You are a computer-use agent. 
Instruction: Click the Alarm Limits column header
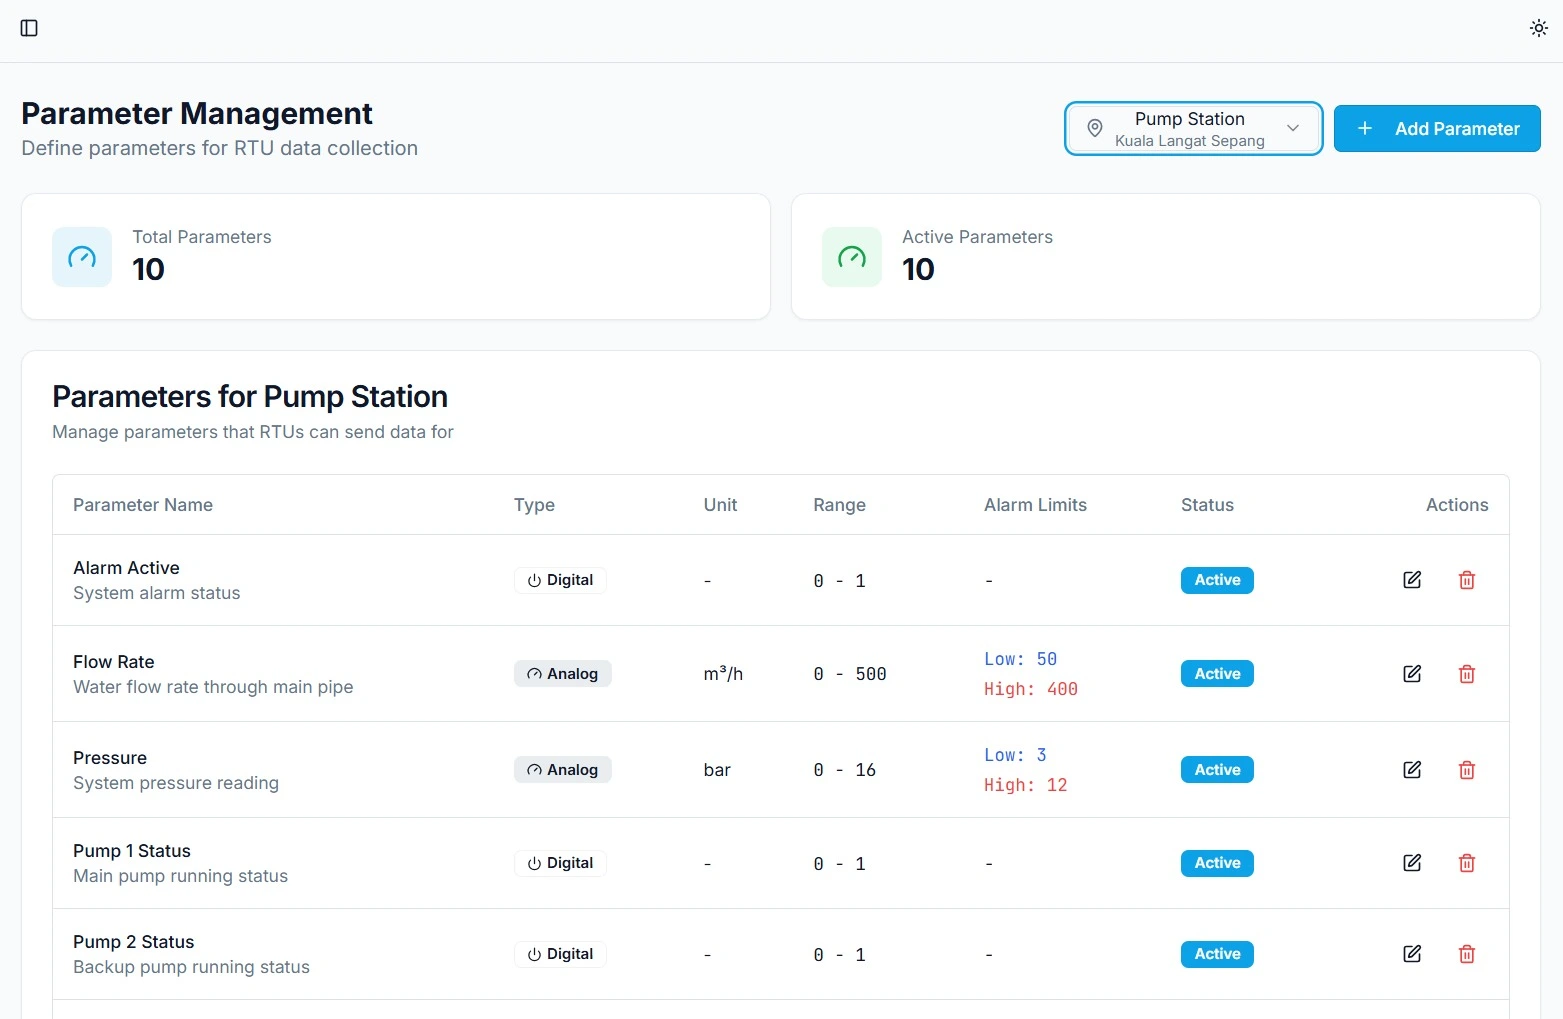point(1035,505)
